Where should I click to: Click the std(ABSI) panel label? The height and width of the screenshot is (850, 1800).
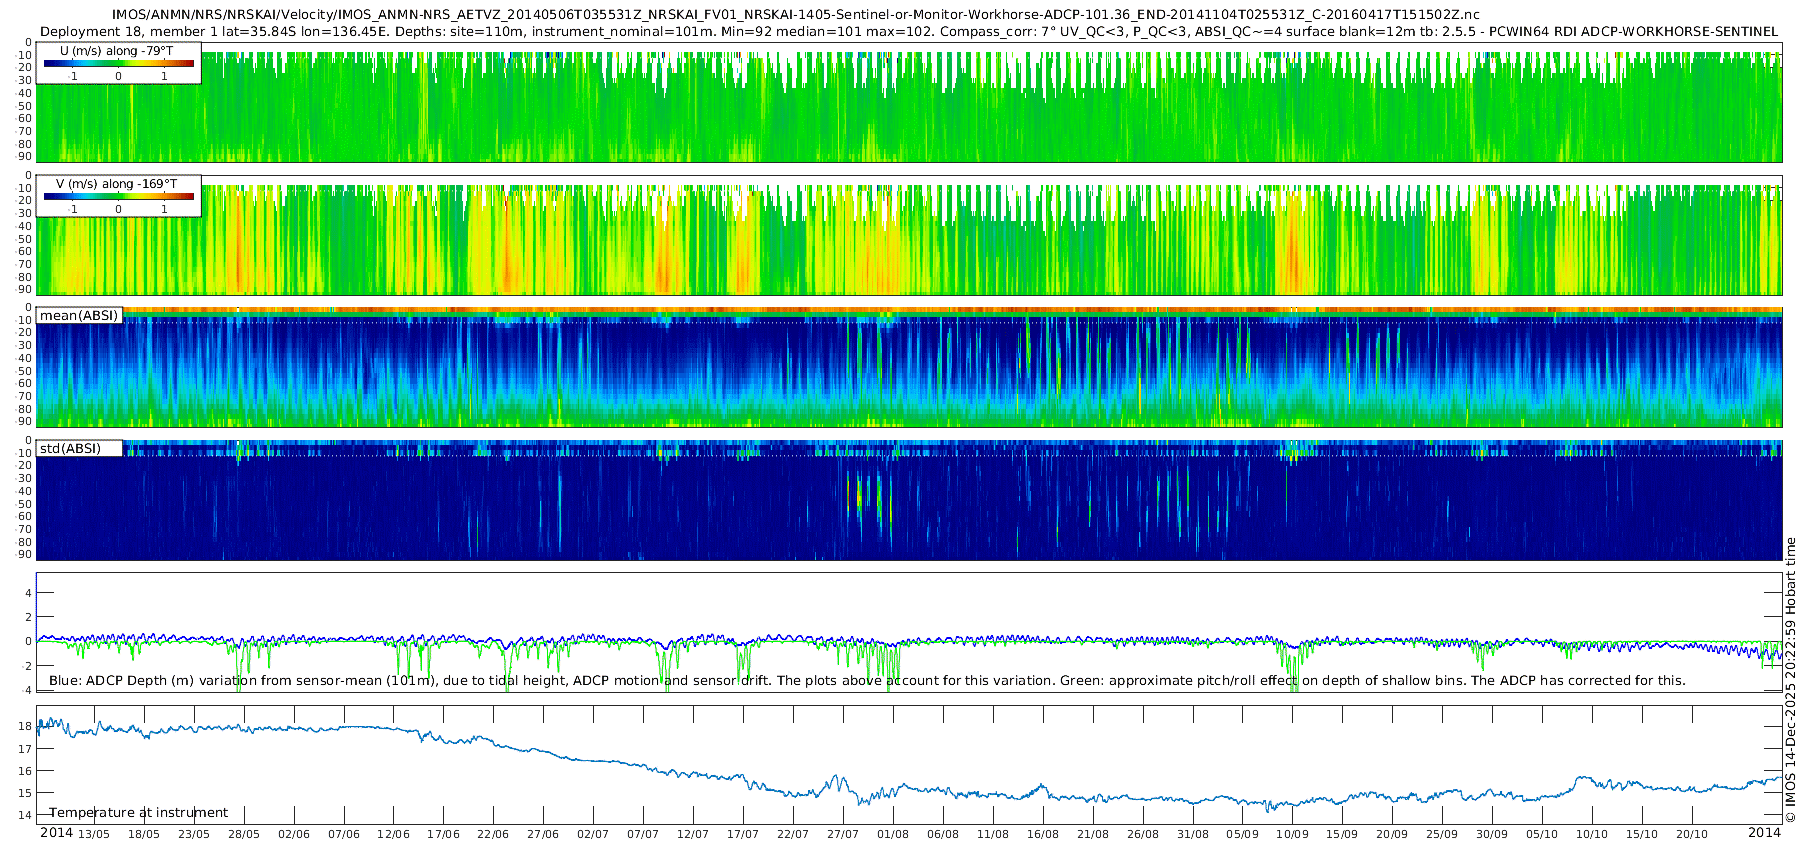pyautogui.click(x=70, y=449)
